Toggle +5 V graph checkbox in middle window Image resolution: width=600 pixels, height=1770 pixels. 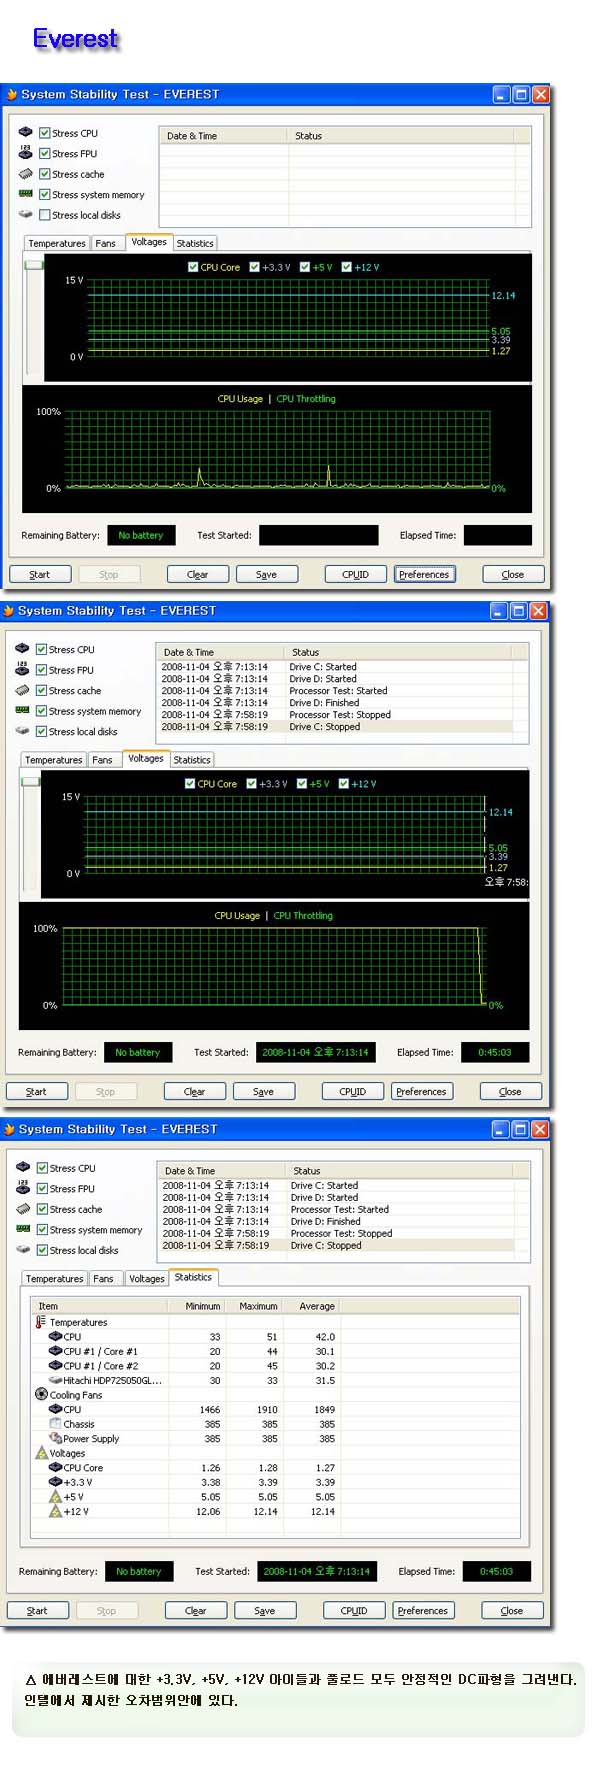point(302,783)
